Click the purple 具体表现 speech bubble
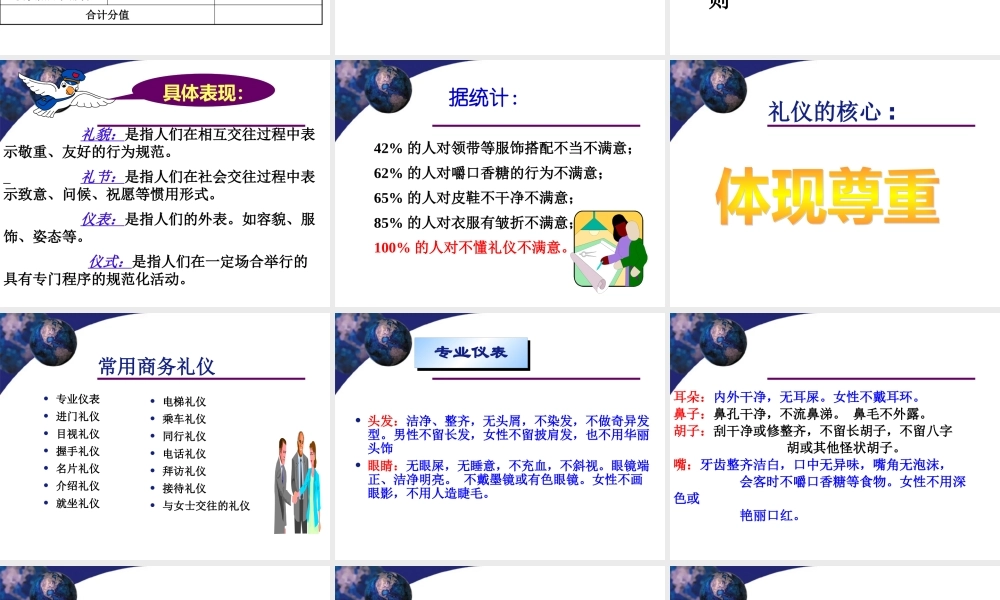 [x=203, y=92]
